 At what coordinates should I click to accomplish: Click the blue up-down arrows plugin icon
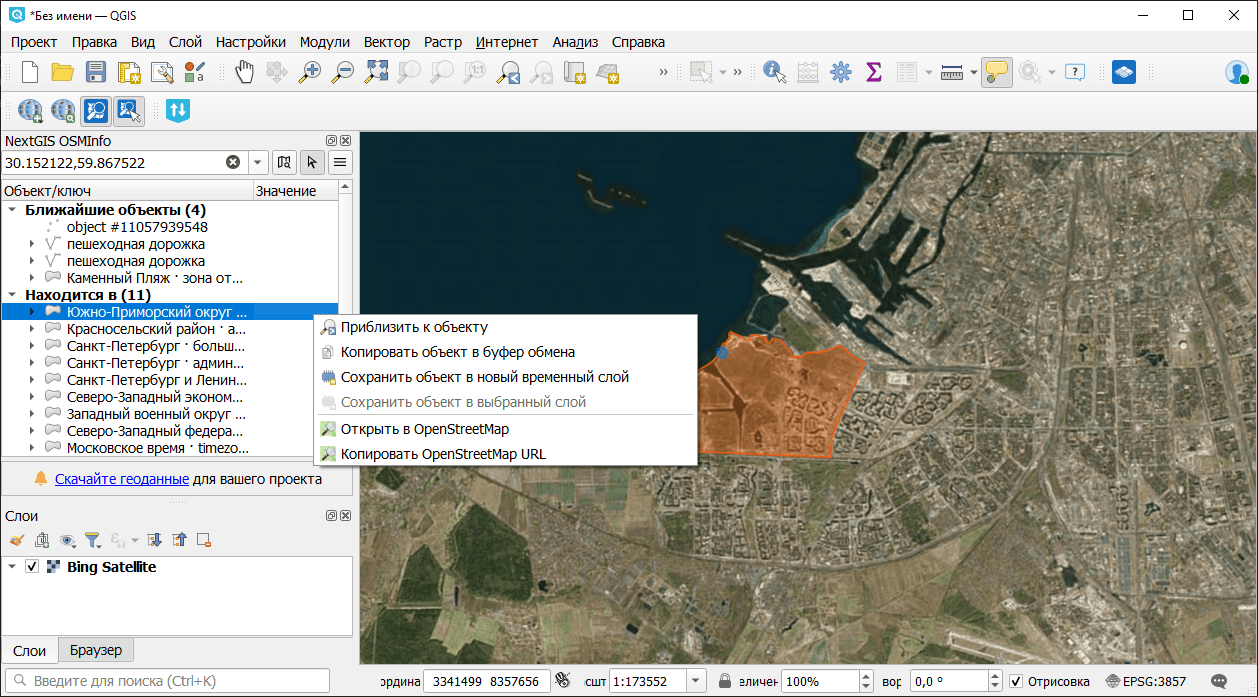click(177, 110)
